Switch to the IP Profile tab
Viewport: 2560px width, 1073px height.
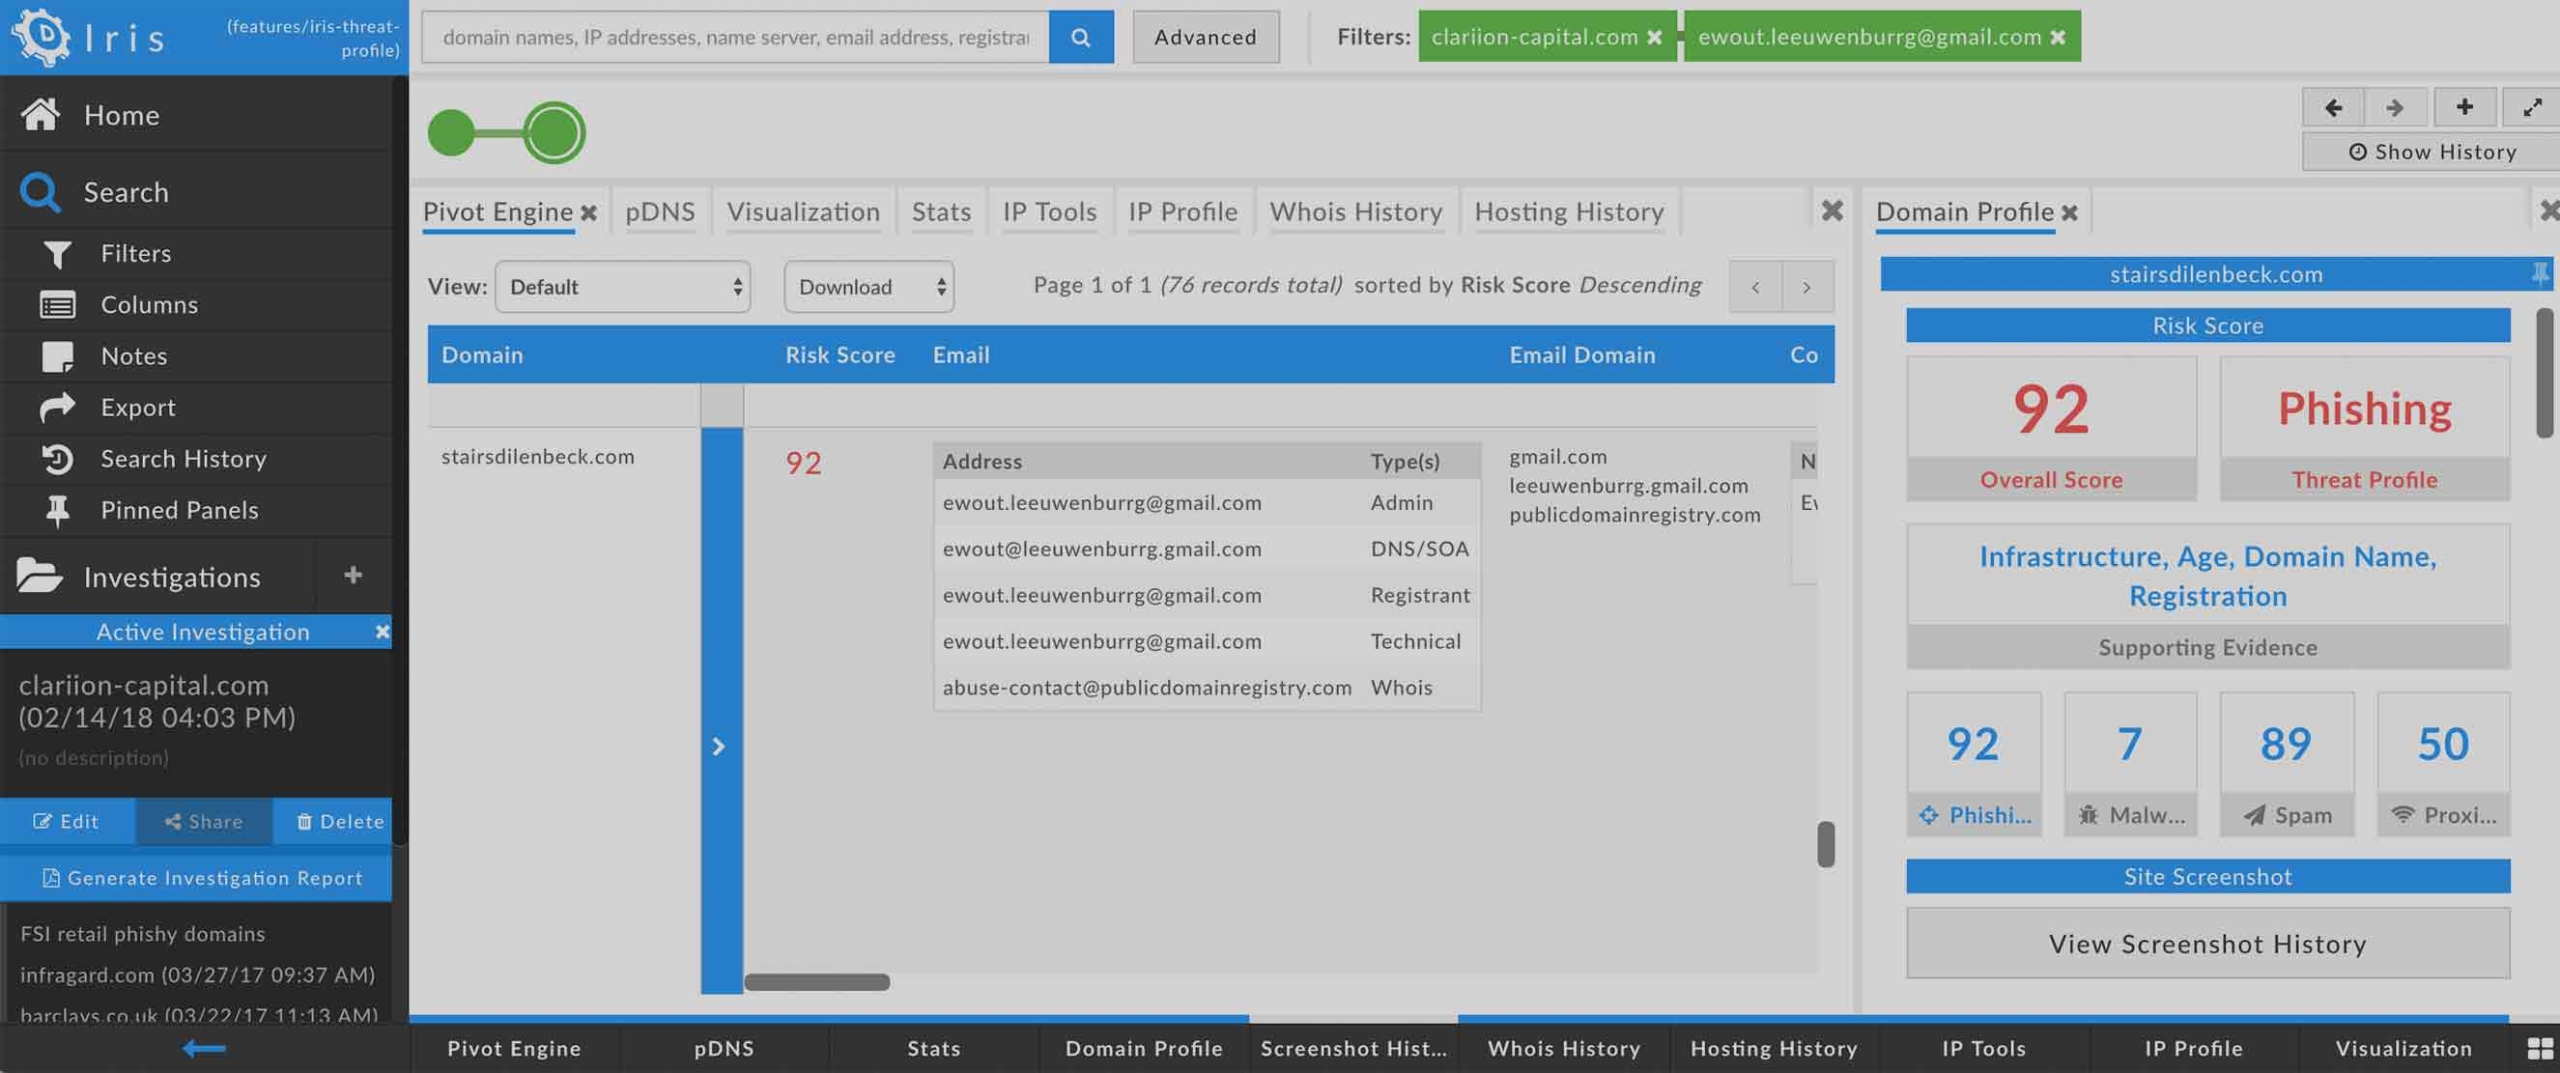pos(1182,212)
